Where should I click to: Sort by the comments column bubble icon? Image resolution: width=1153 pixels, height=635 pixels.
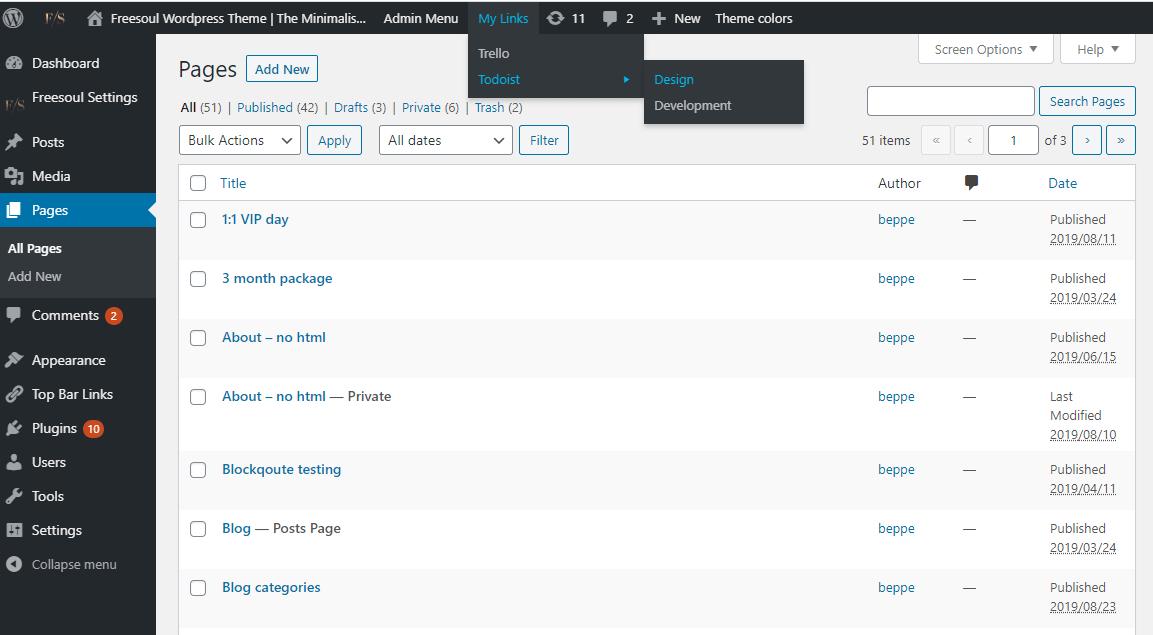(x=971, y=182)
